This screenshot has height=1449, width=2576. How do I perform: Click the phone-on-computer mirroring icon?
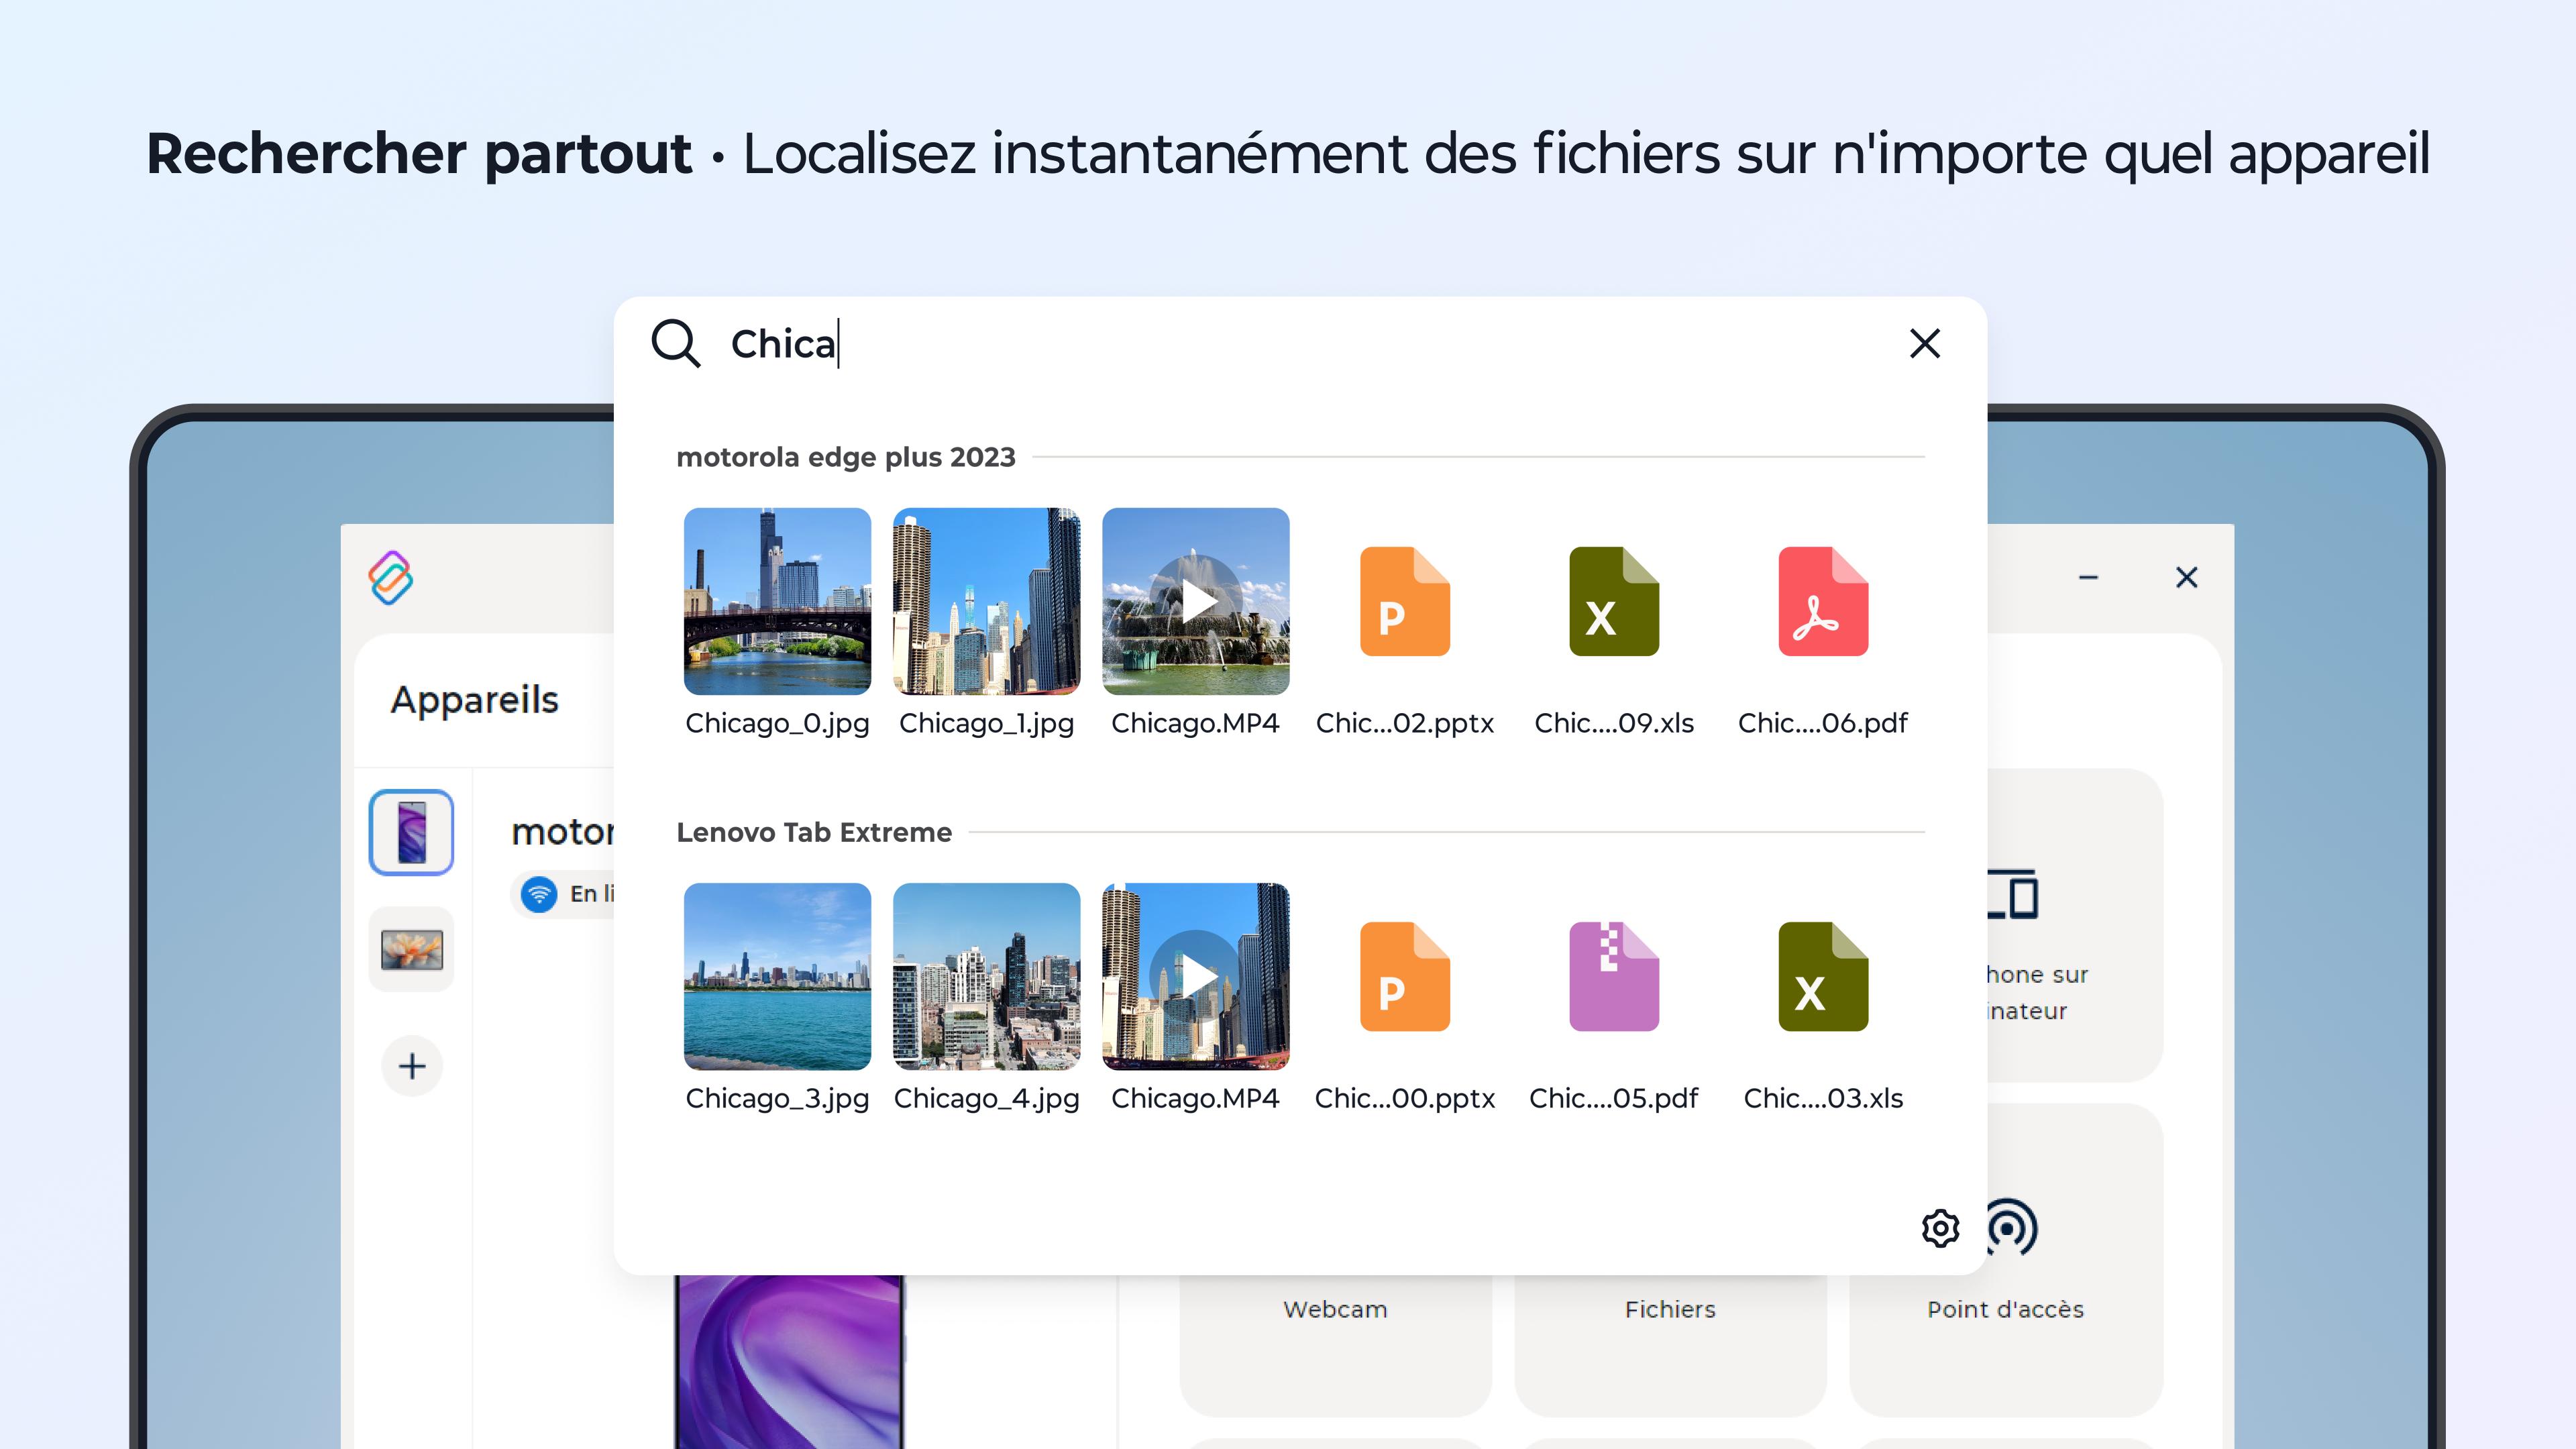[x=2012, y=893]
